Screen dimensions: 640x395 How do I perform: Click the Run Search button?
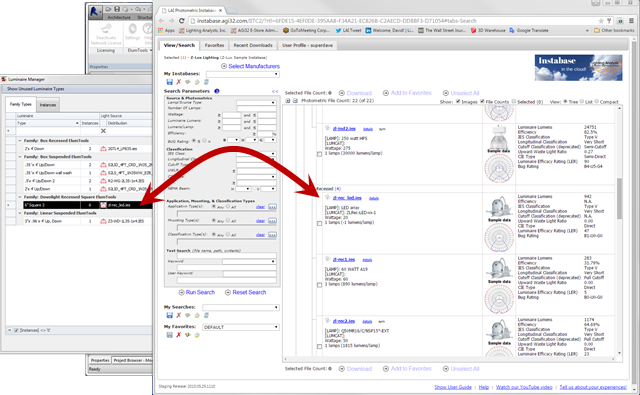tap(197, 292)
